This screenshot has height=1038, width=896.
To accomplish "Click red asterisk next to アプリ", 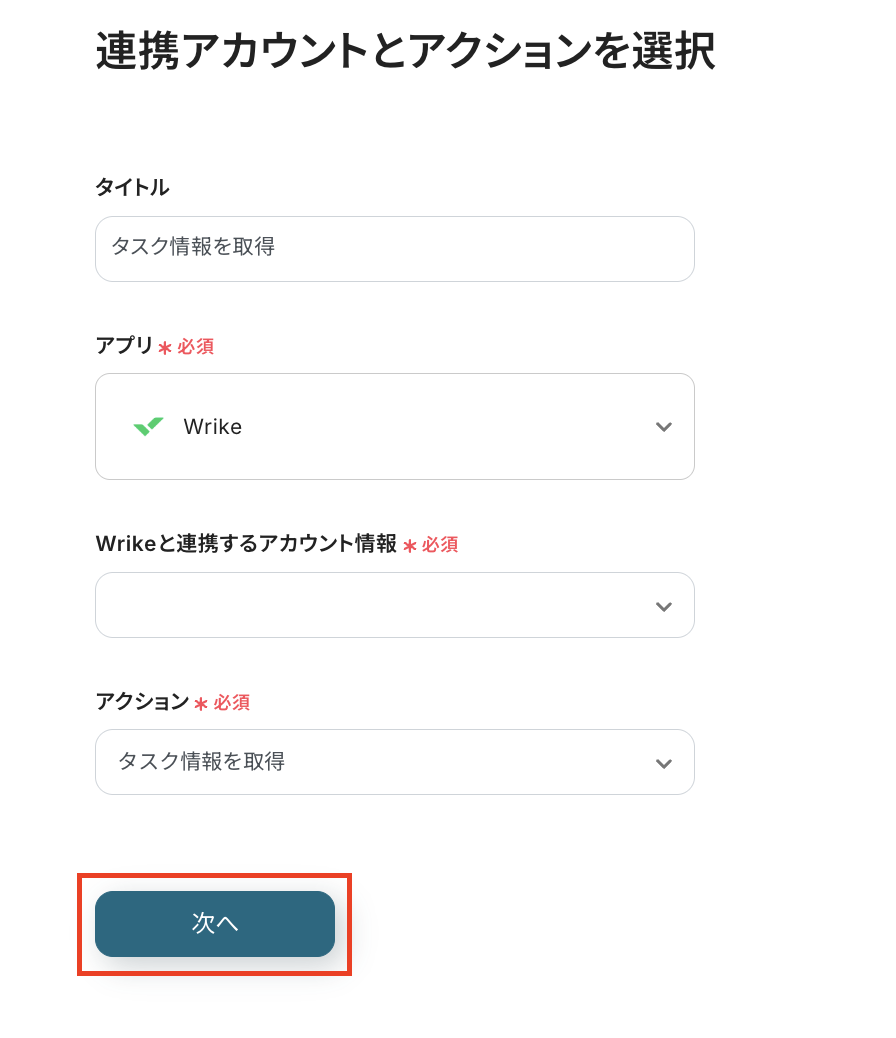I will click(x=165, y=348).
